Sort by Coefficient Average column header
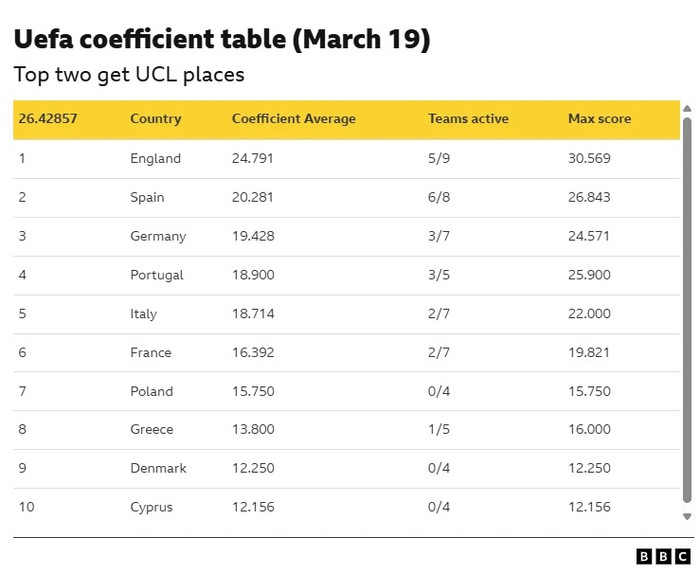Screen dimensions: 700x573 pyautogui.click(x=293, y=119)
